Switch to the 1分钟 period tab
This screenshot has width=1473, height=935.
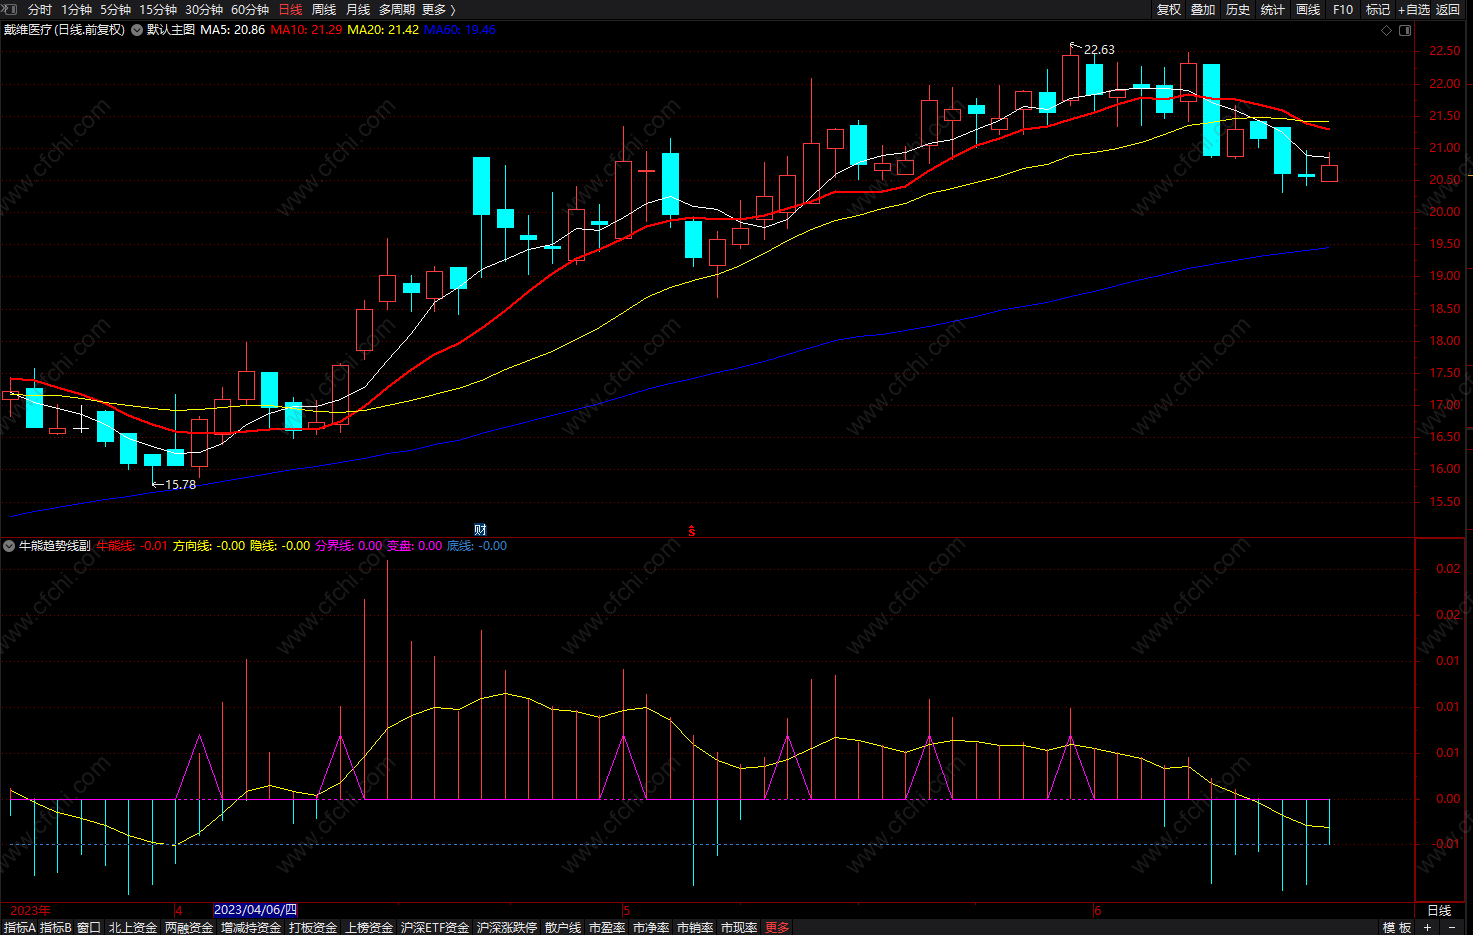[x=77, y=9]
